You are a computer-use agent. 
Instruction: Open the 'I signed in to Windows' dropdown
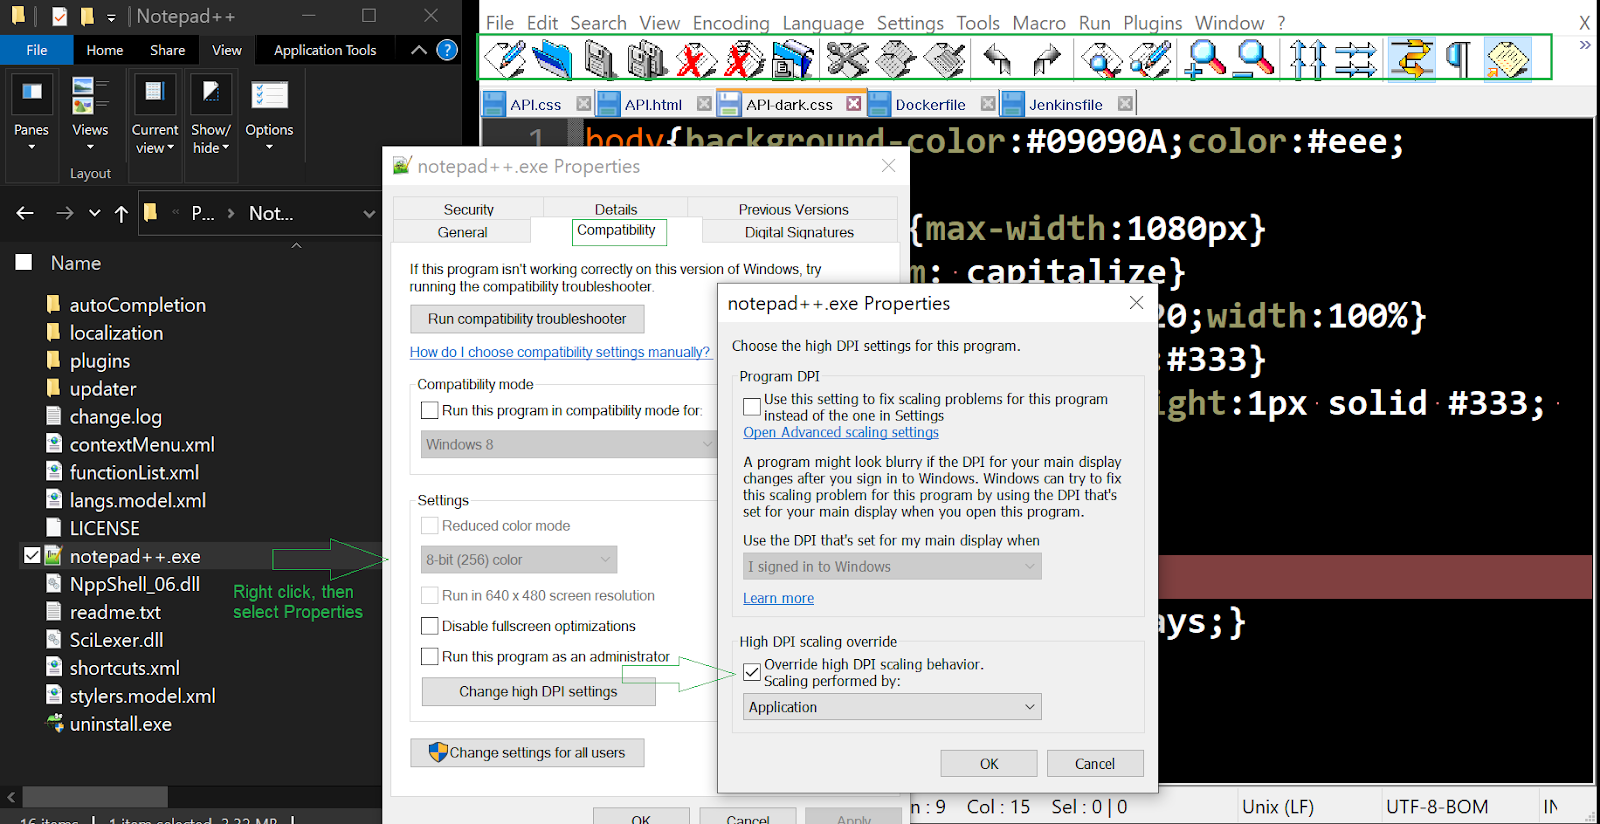pos(892,567)
